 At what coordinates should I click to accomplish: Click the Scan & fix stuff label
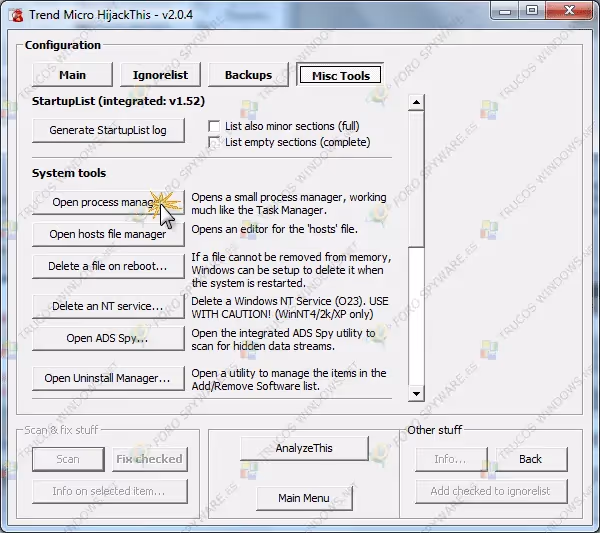click(61, 430)
